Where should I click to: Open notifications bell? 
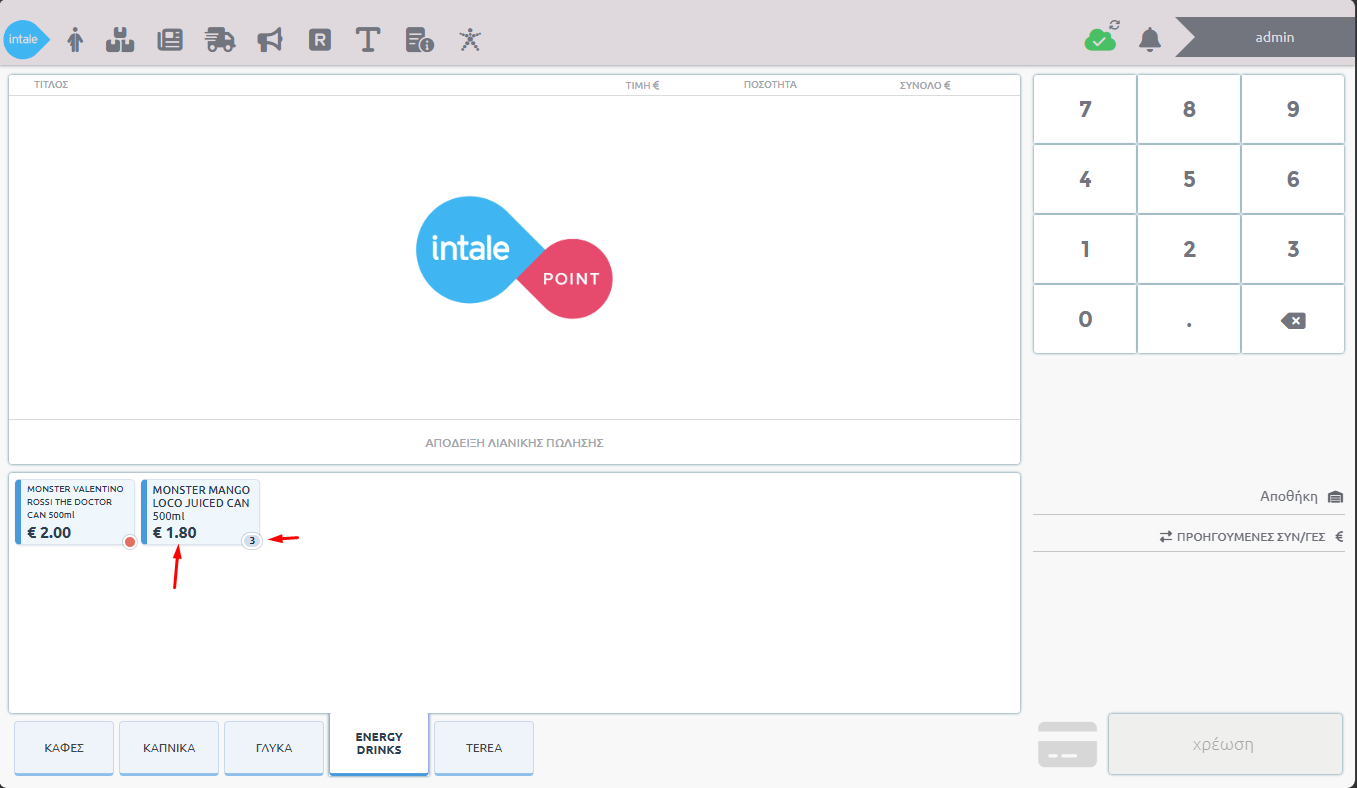tap(1150, 39)
